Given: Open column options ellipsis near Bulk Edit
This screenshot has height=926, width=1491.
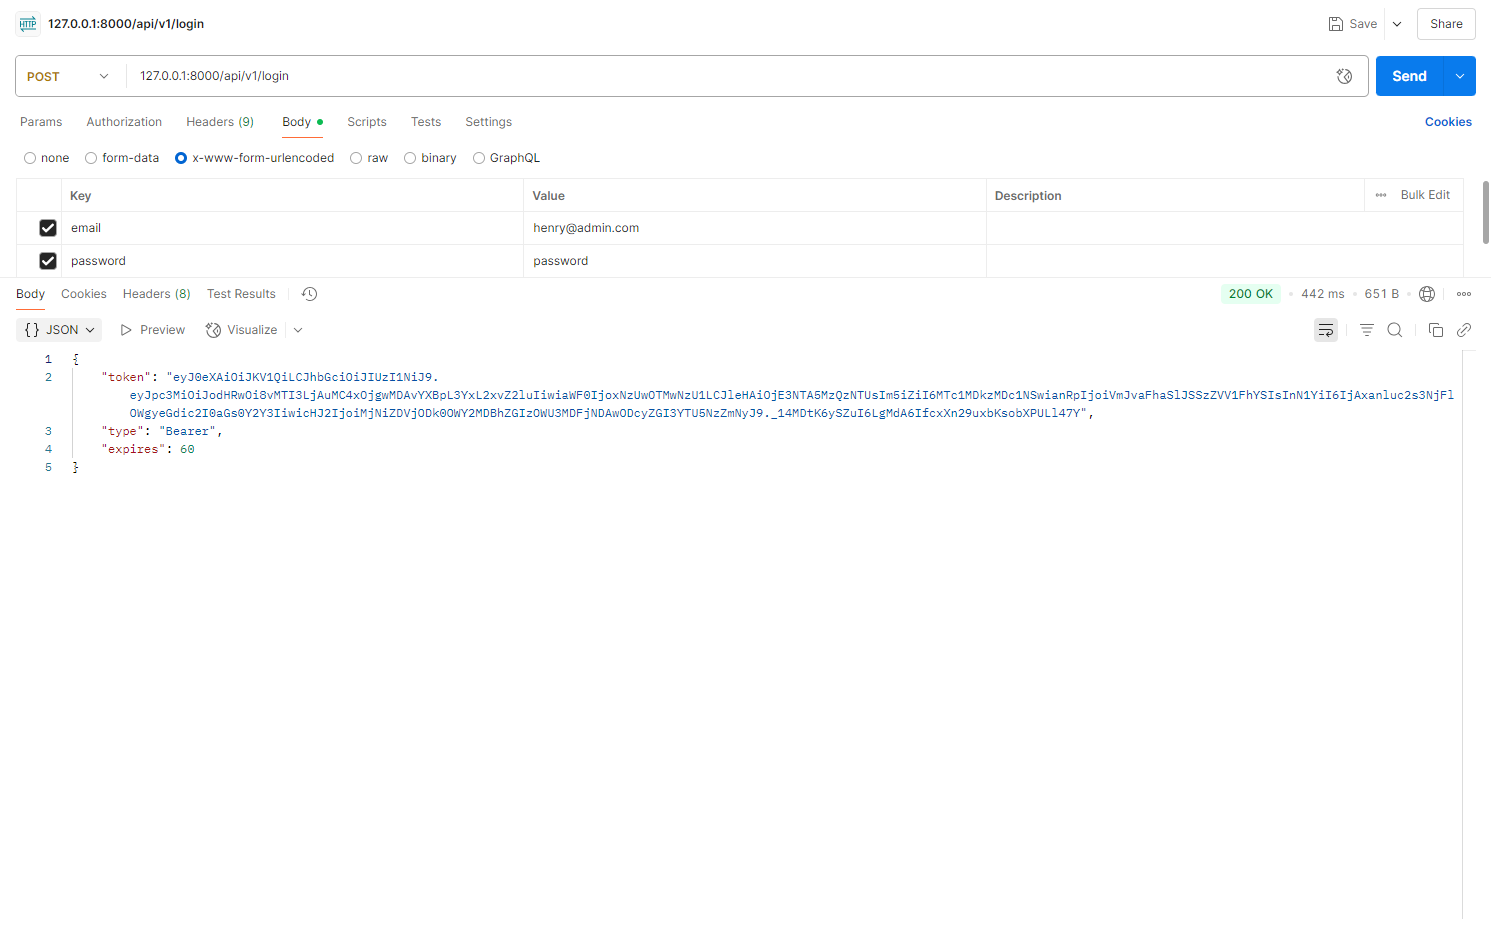Looking at the screenshot, I should click(x=1381, y=195).
